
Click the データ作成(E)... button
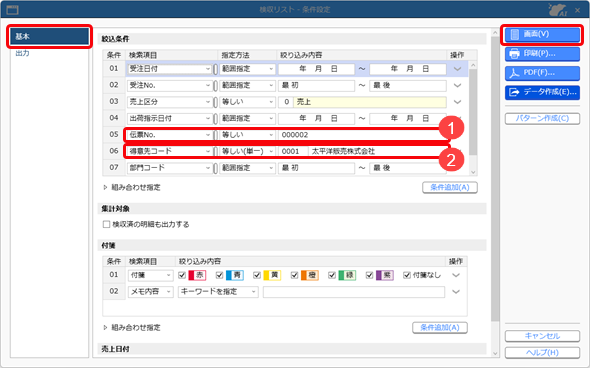coord(542,92)
